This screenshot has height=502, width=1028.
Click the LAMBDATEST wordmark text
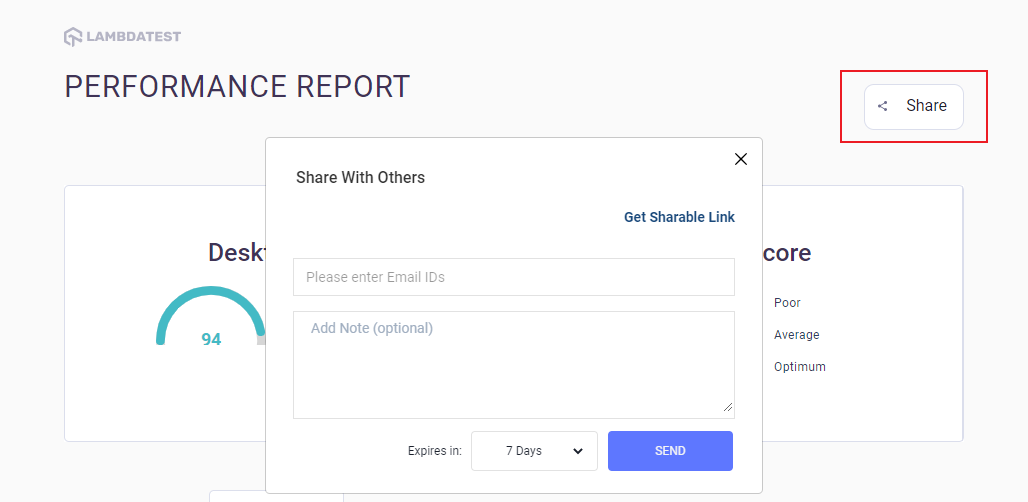(133, 37)
